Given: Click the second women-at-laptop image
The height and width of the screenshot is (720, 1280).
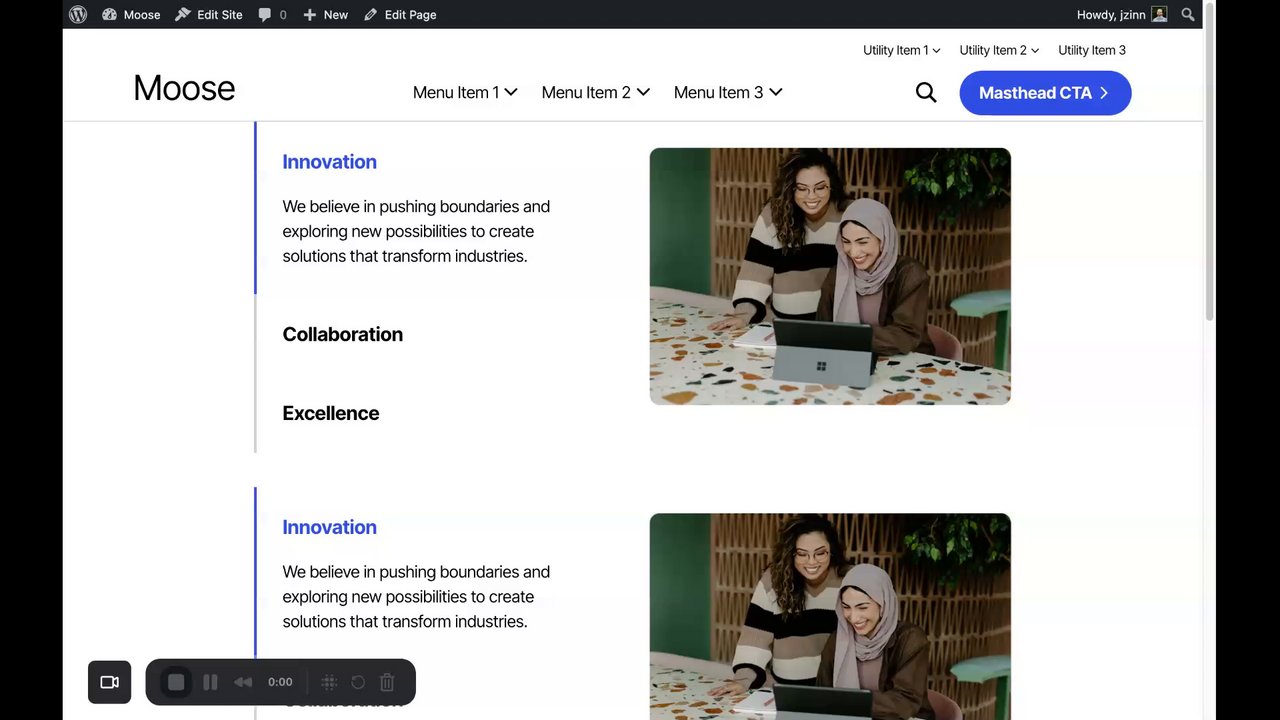Looking at the screenshot, I should coord(830,616).
